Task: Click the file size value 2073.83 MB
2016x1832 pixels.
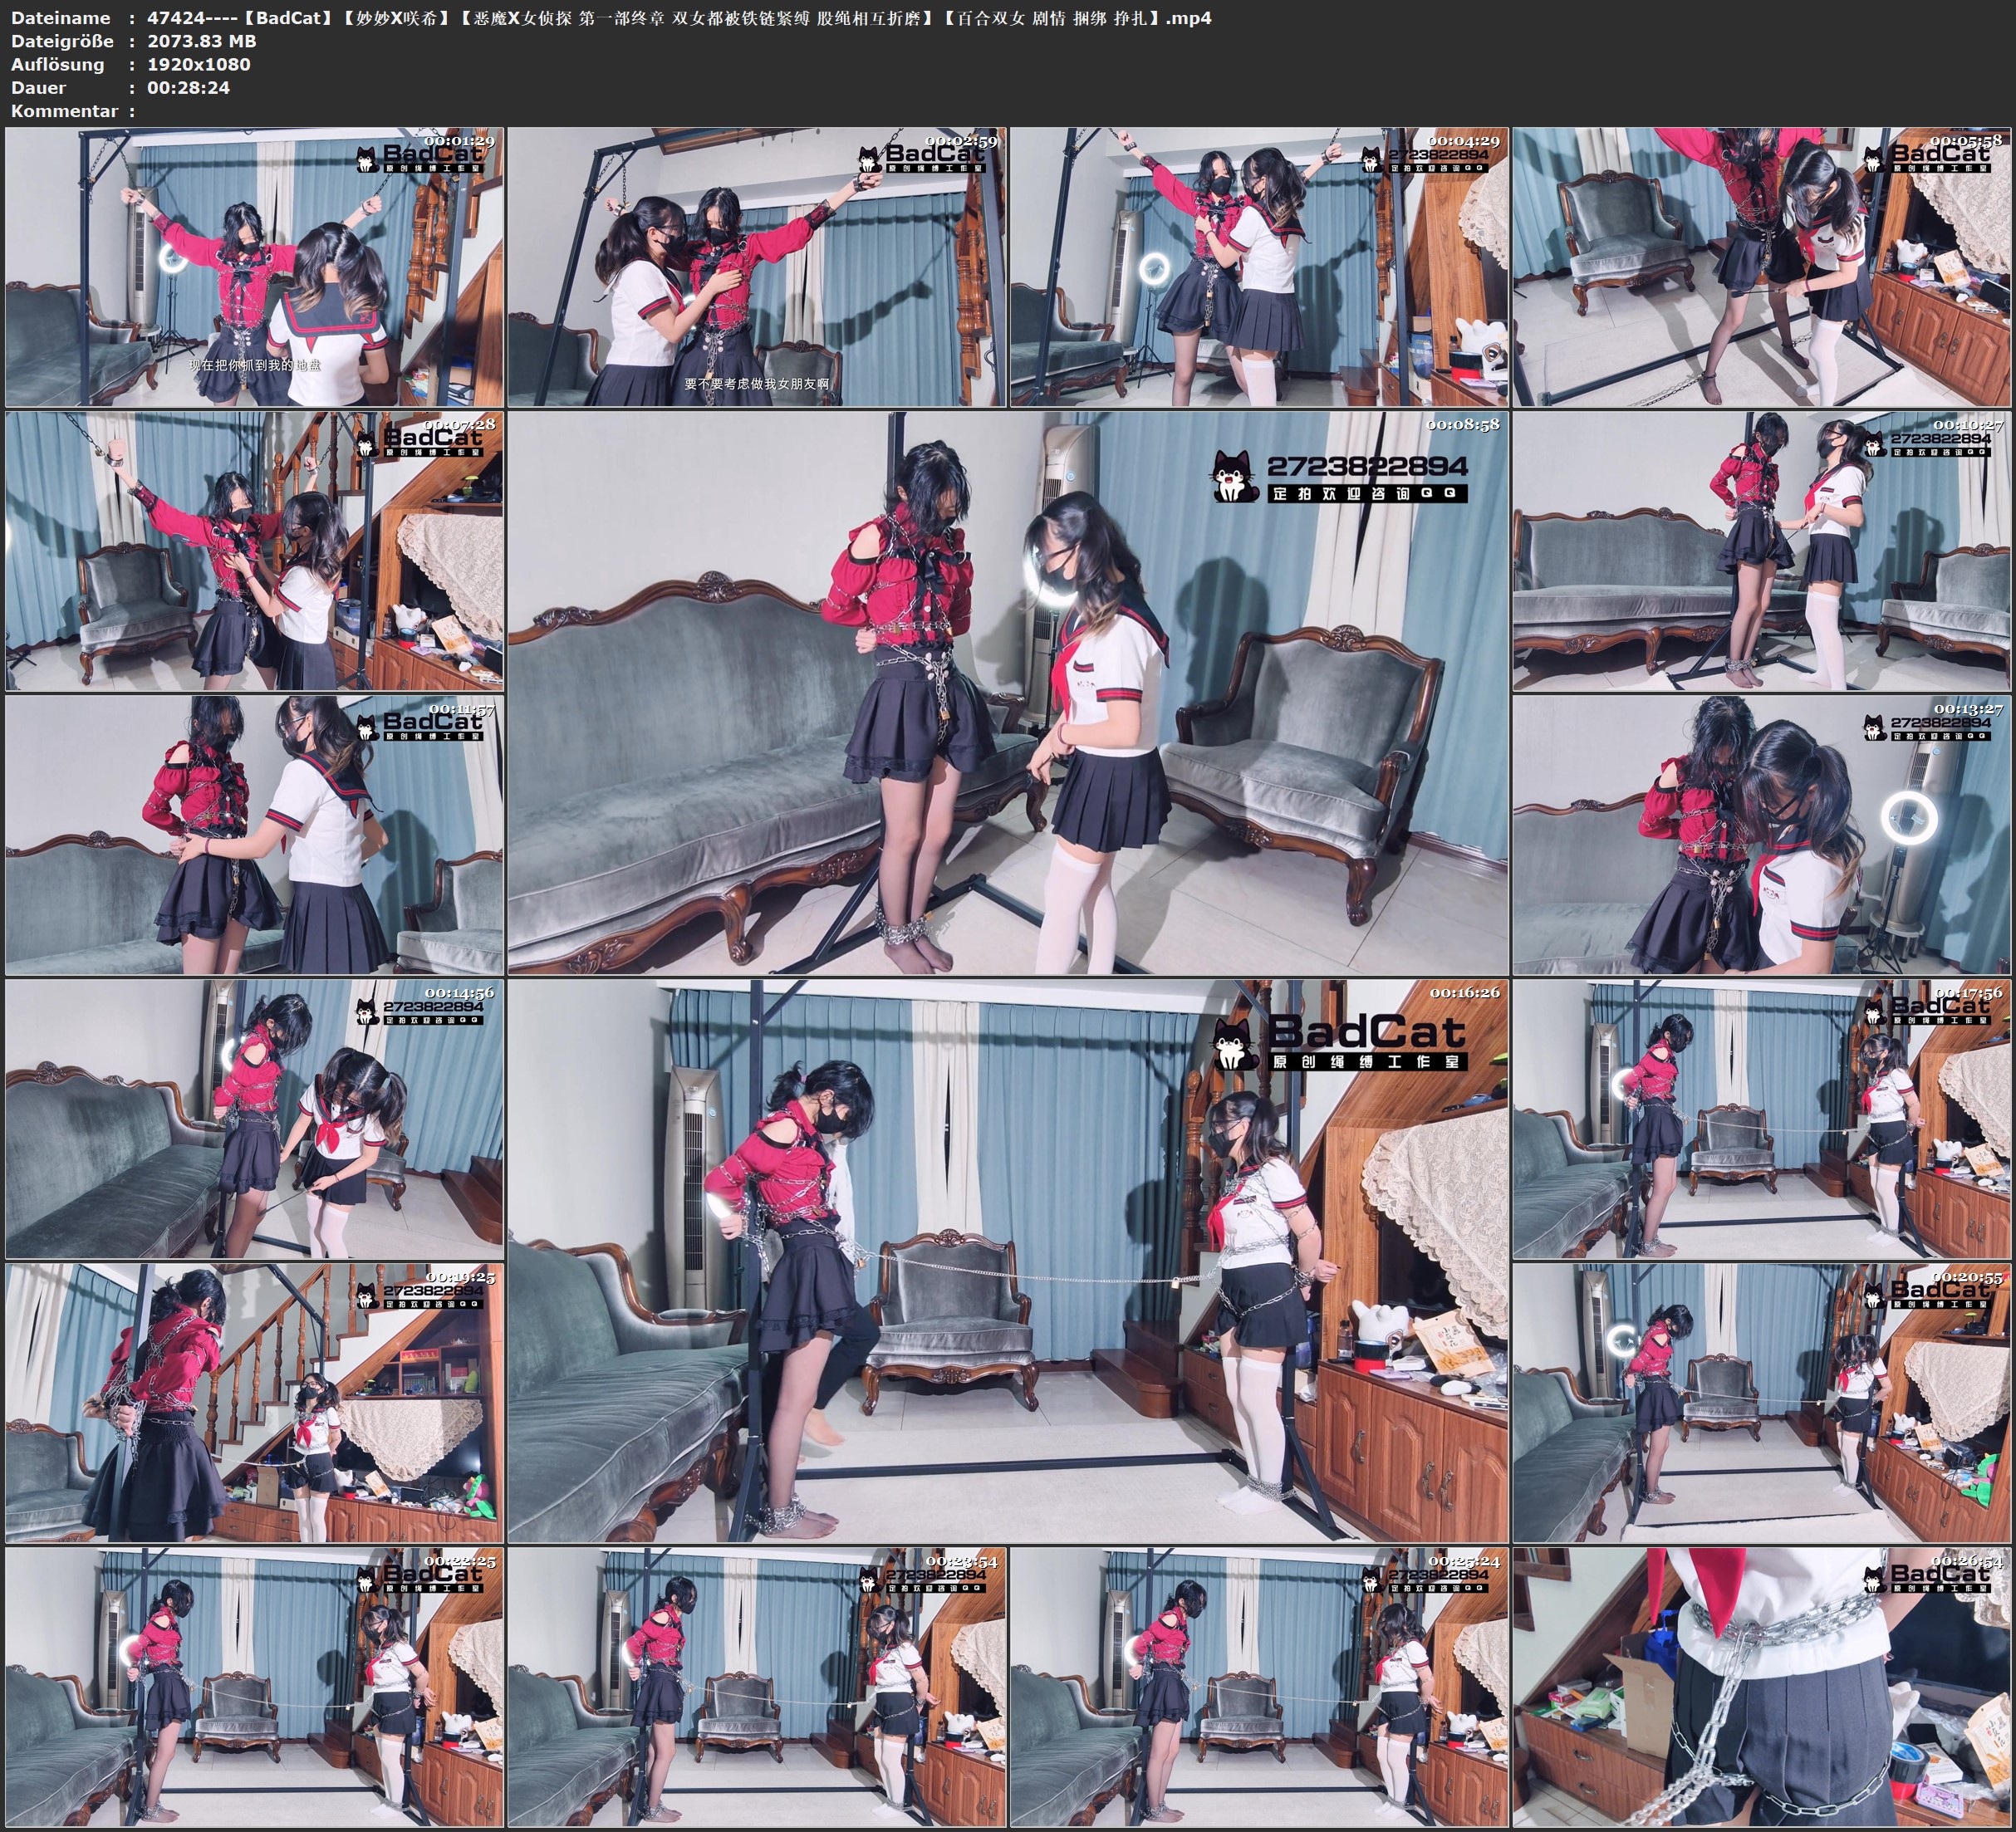Action: tap(202, 41)
